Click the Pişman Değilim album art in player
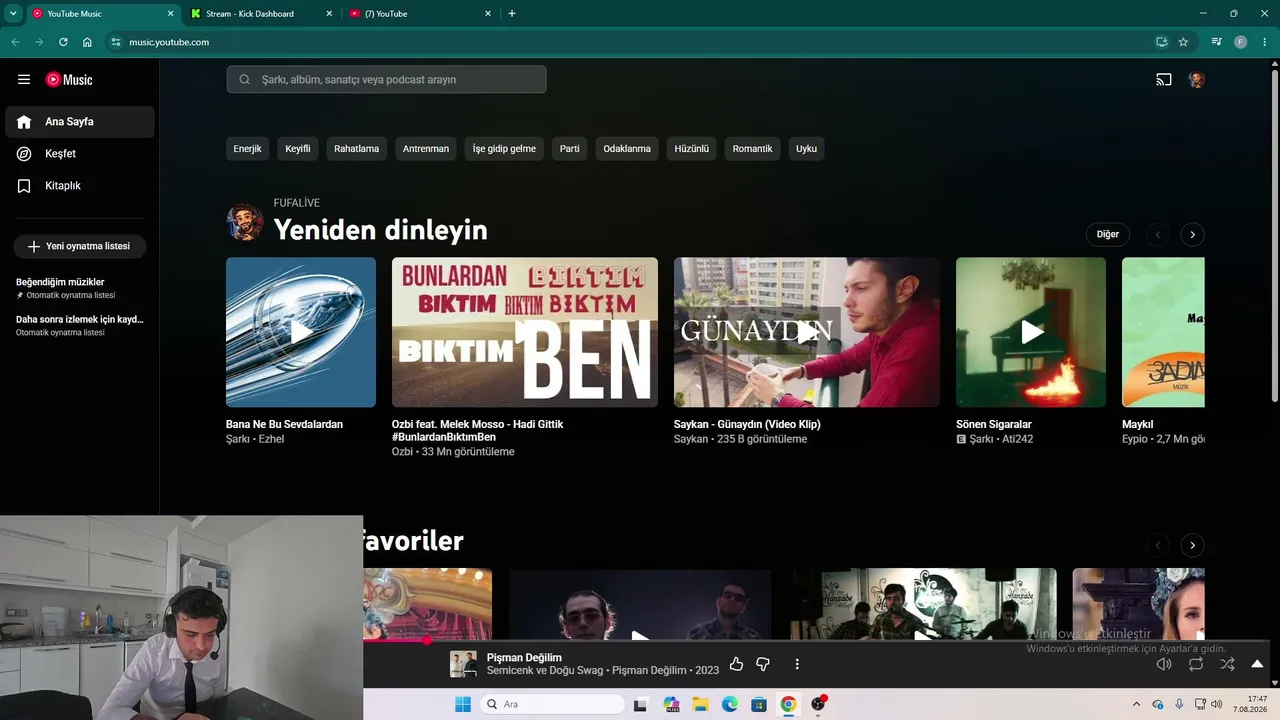The width and height of the screenshot is (1280, 720). click(x=463, y=664)
